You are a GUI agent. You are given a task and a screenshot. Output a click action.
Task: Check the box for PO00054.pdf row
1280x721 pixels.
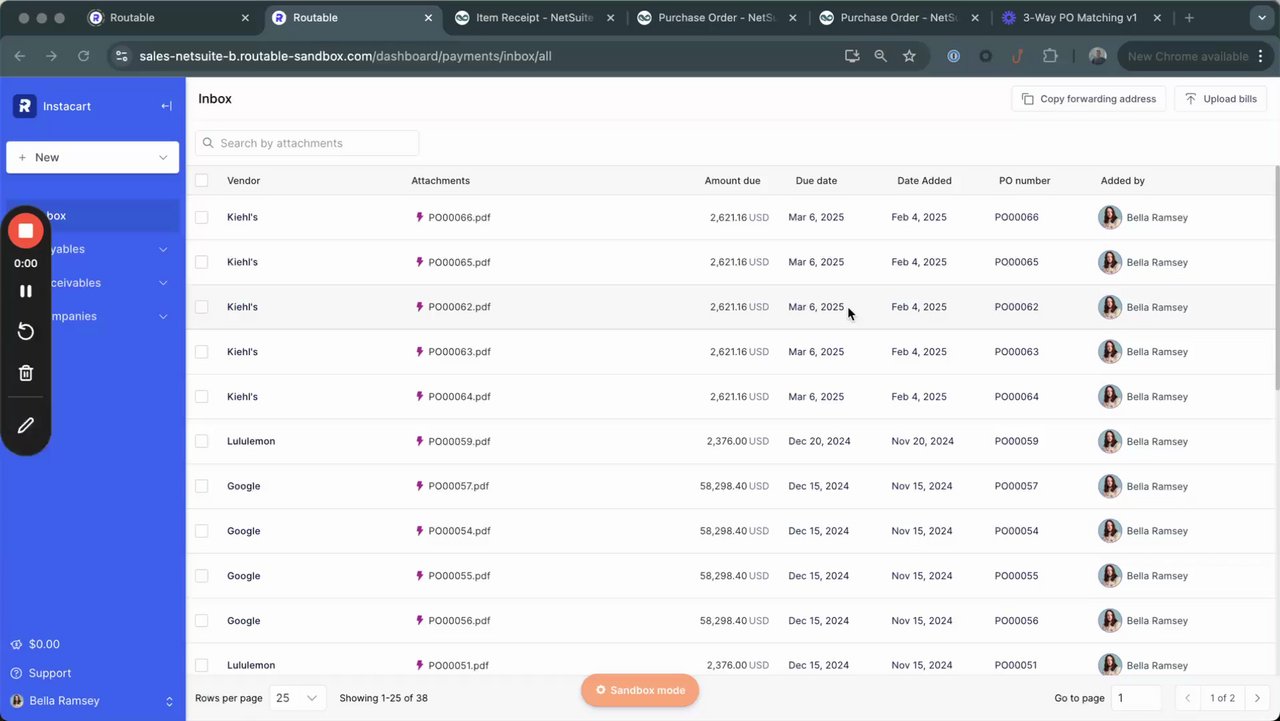(x=202, y=531)
